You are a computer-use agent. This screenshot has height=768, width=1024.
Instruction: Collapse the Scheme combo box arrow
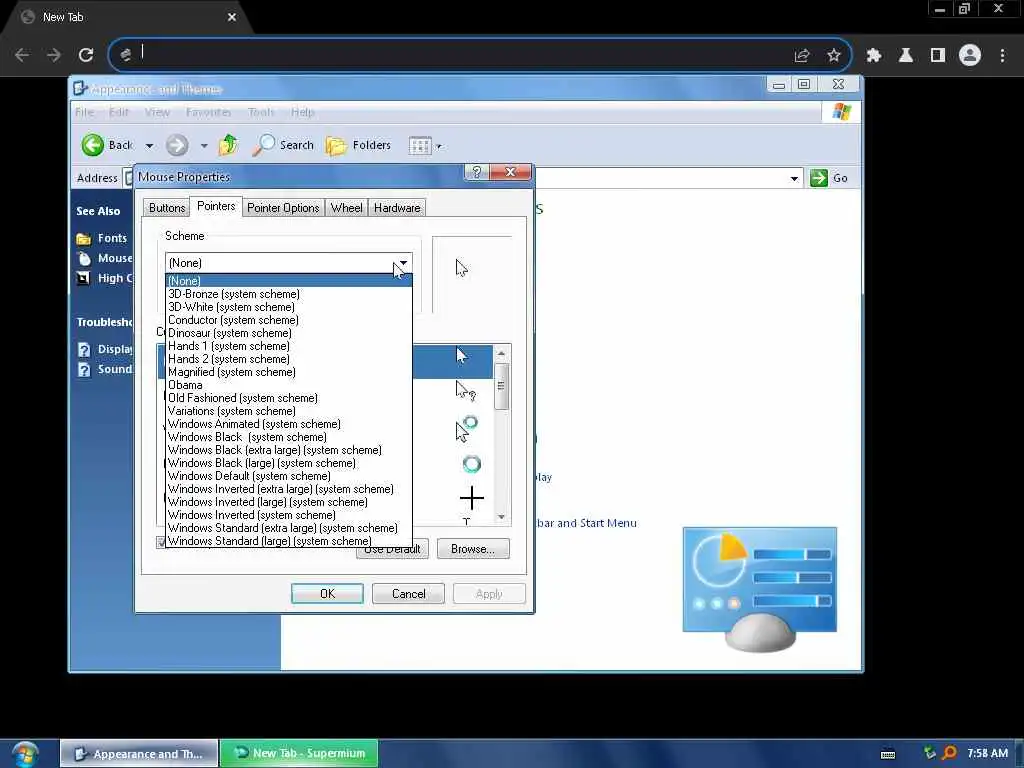403,263
